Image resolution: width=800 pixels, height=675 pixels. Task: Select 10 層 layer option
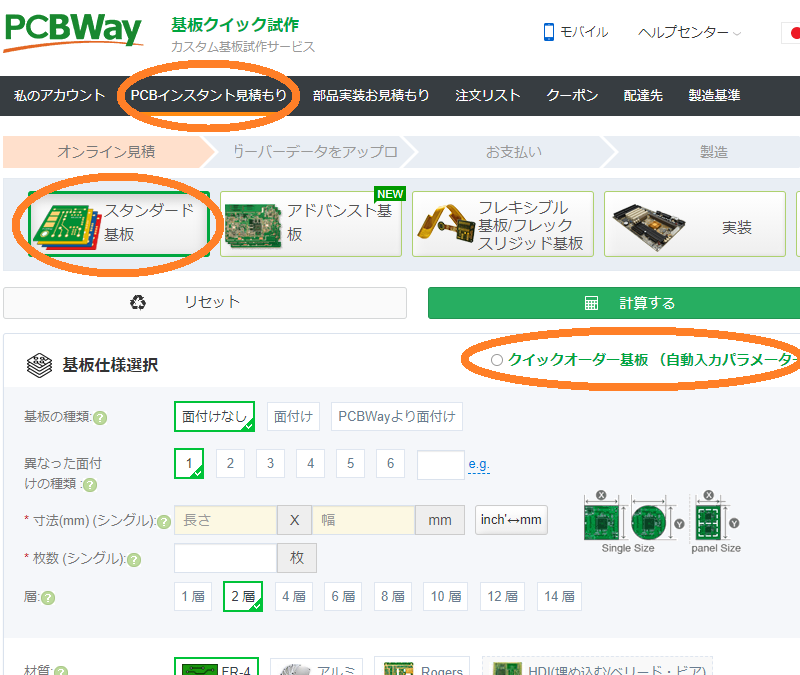446,596
